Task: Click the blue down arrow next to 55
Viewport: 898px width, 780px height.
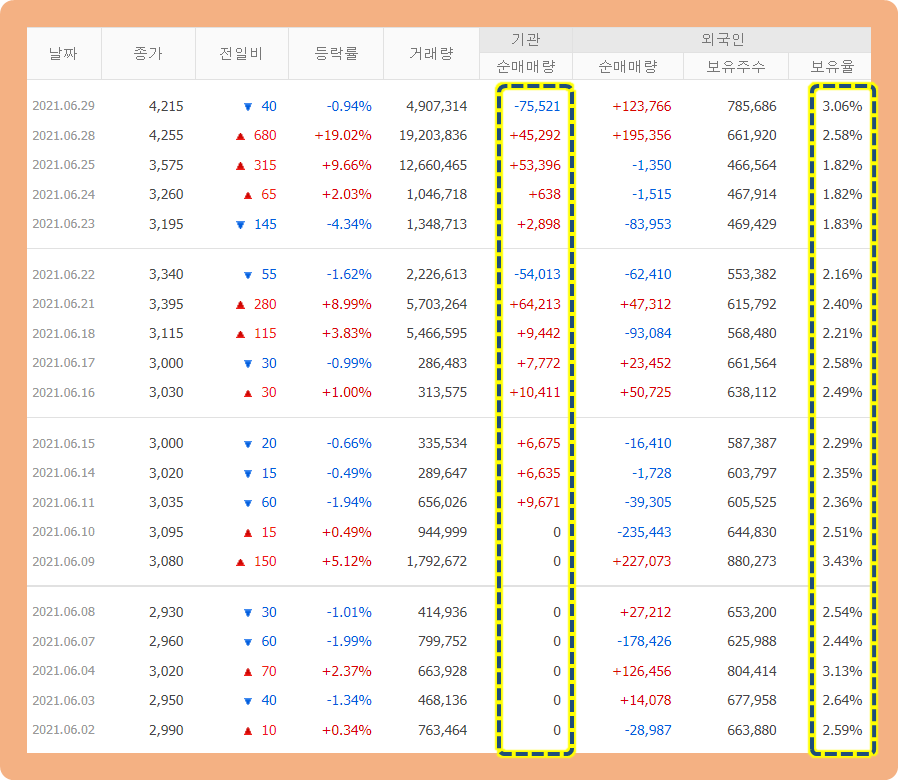Action: (x=248, y=275)
